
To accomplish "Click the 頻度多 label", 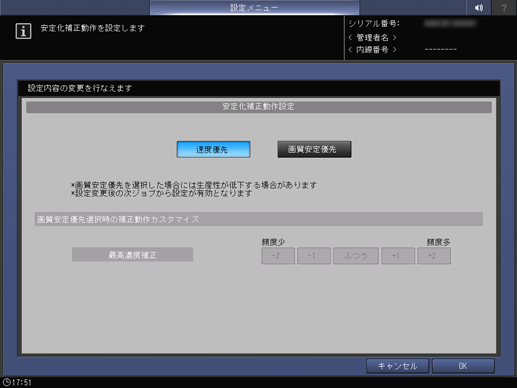I will click(438, 242).
